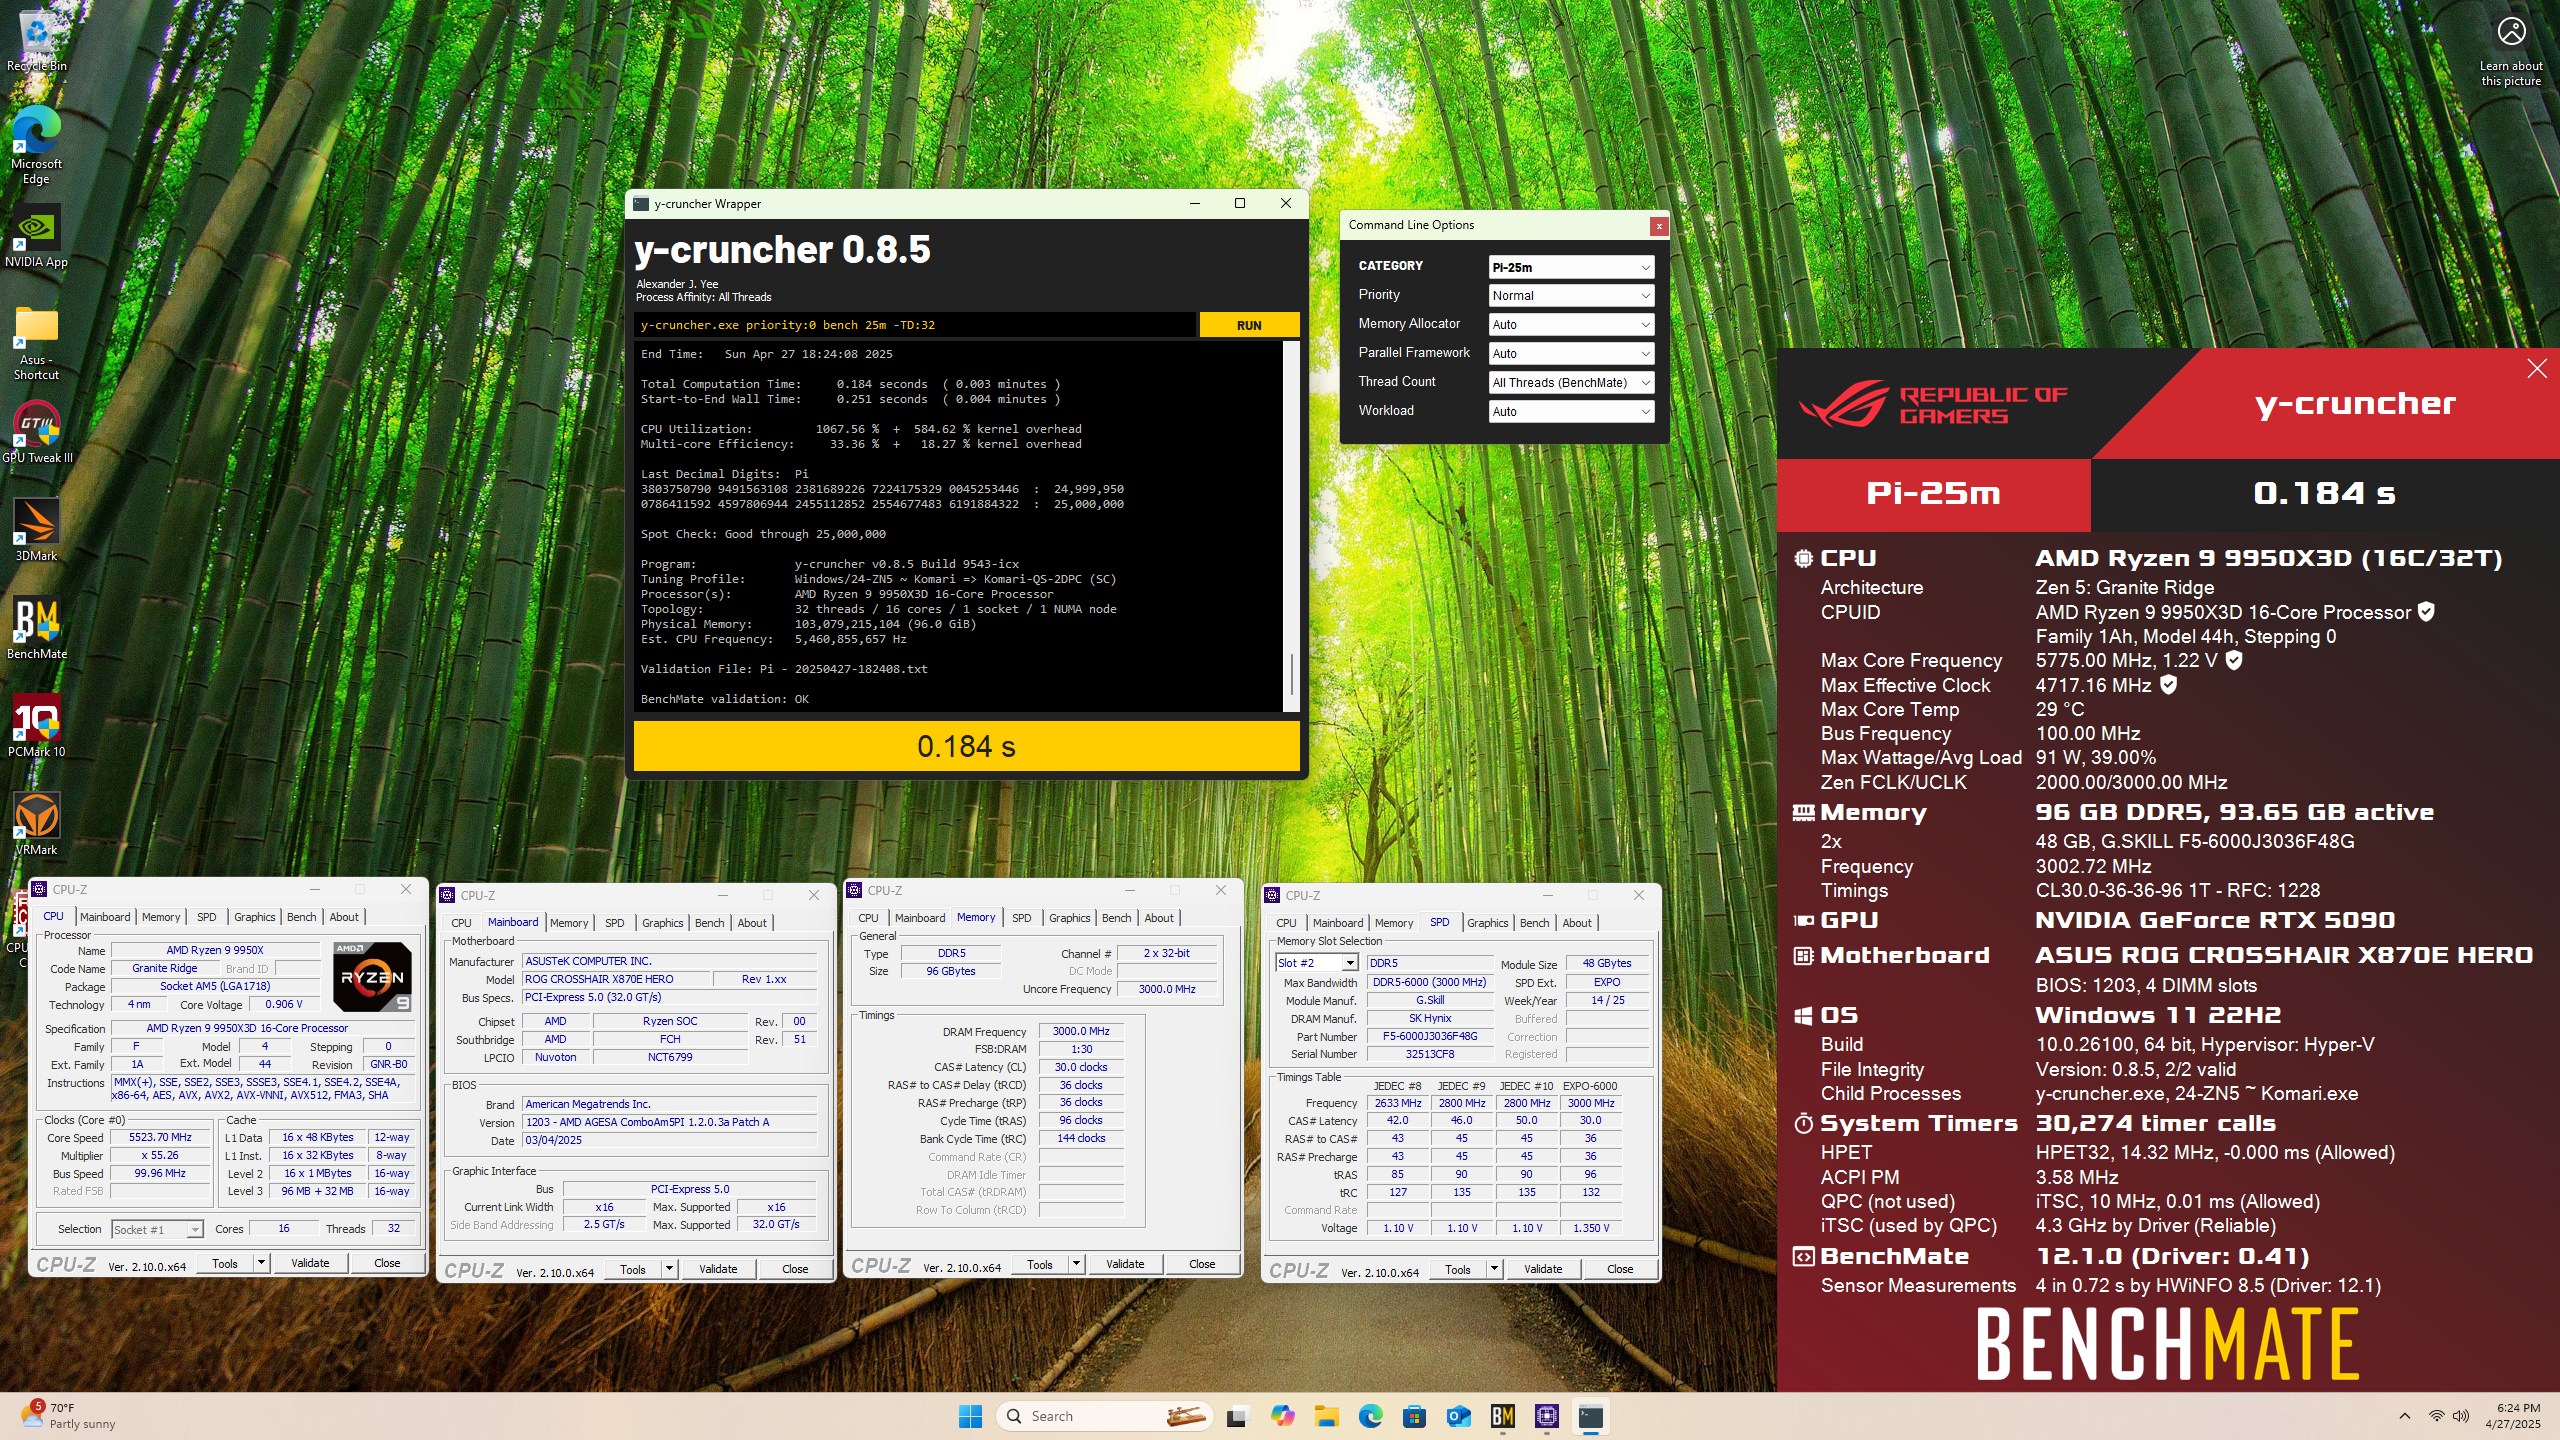This screenshot has width=2560, height=1440.
Task: Click the BIOS Version 1203 field
Action: 669,1122
